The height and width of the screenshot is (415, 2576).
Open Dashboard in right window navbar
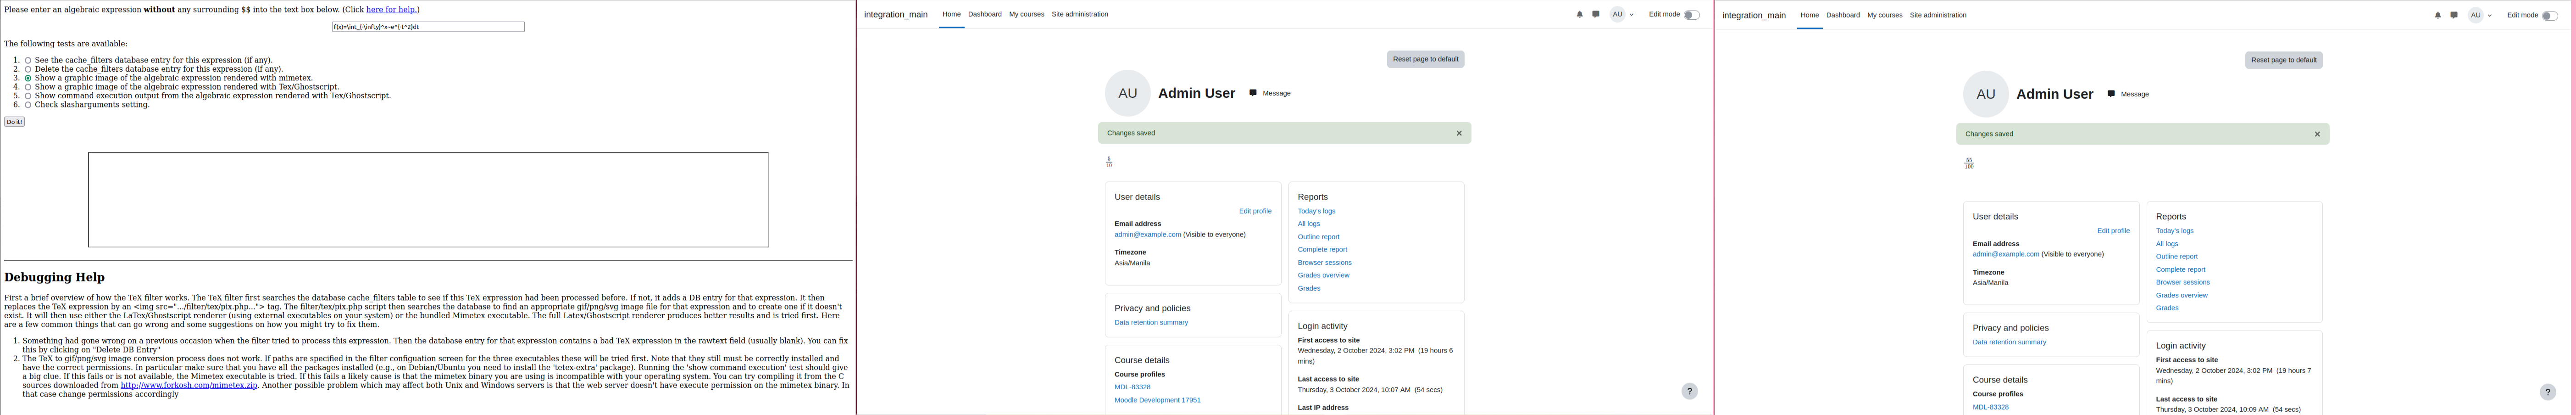click(x=1843, y=15)
